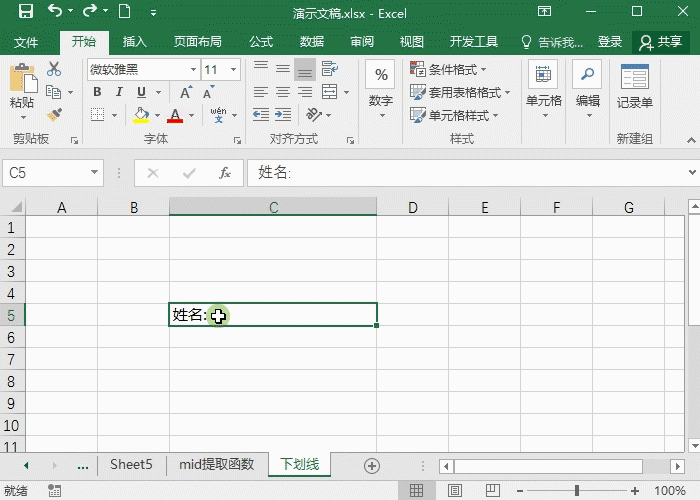Viewport: 700px width, 500px height.
Task: Open the 文件 (File) menu
Action: click(26, 42)
